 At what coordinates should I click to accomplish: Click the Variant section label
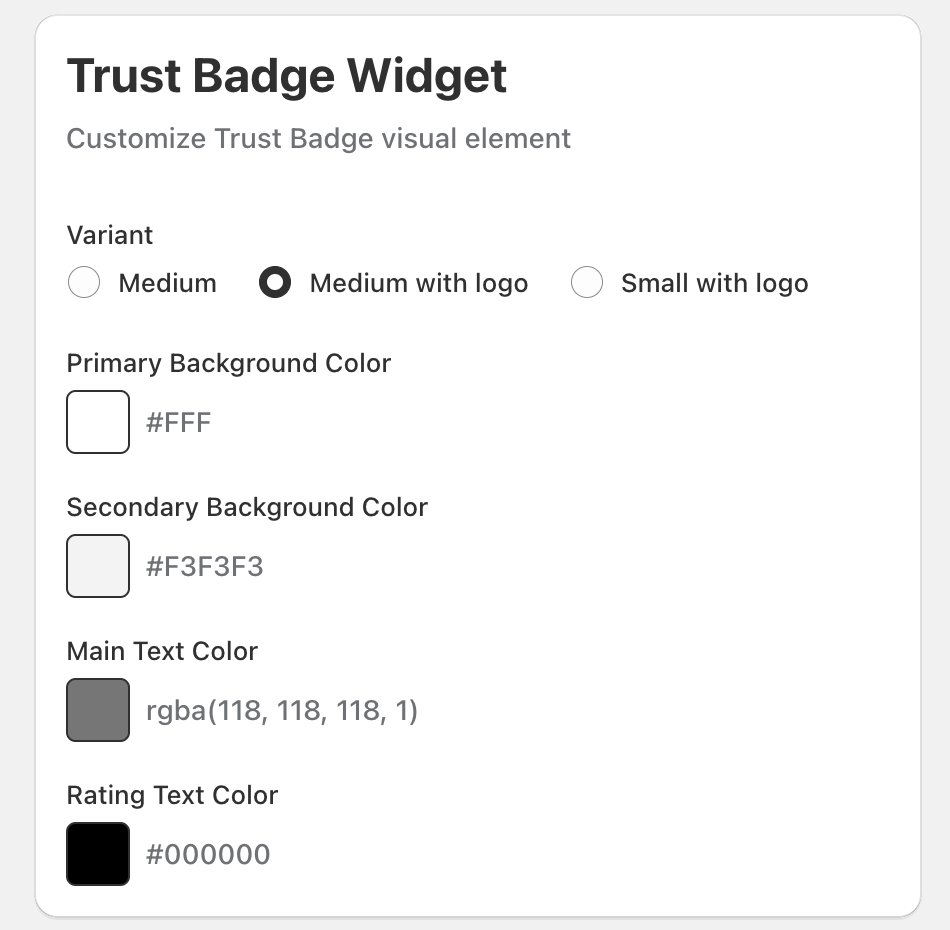(x=109, y=235)
